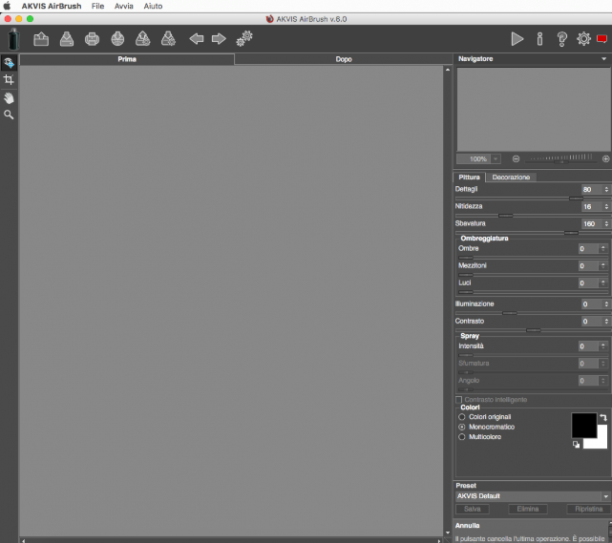Tick the Contrasto intelligente checkbox
This screenshot has height=543, width=612.
pyautogui.click(x=459, y=400)
